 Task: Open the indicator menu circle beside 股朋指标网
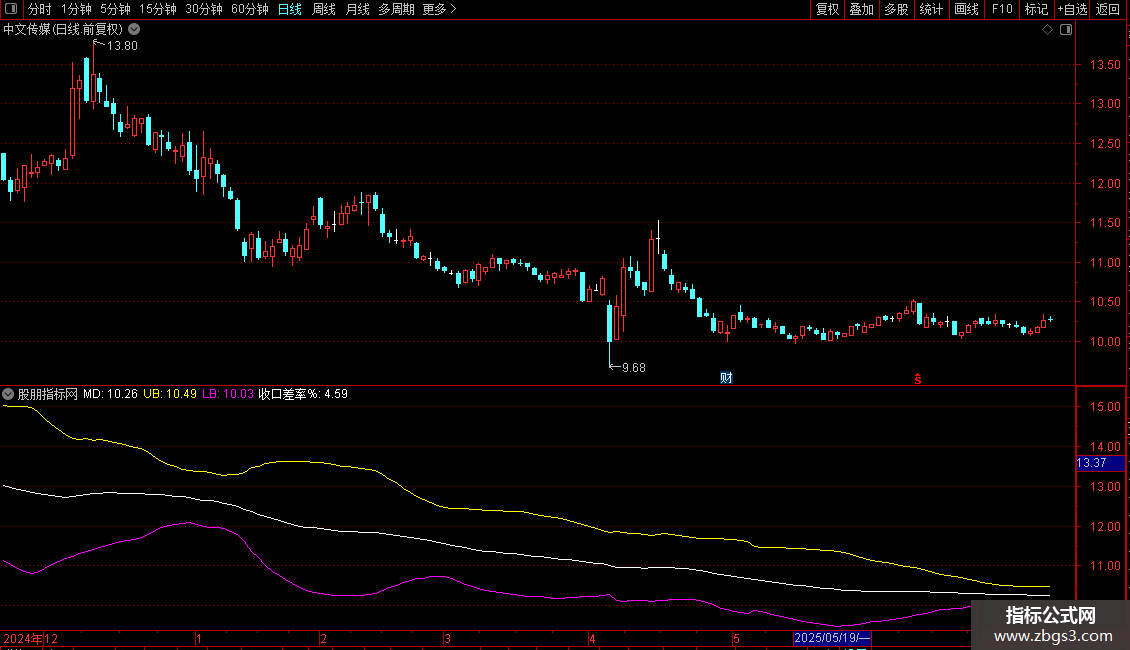8,394
